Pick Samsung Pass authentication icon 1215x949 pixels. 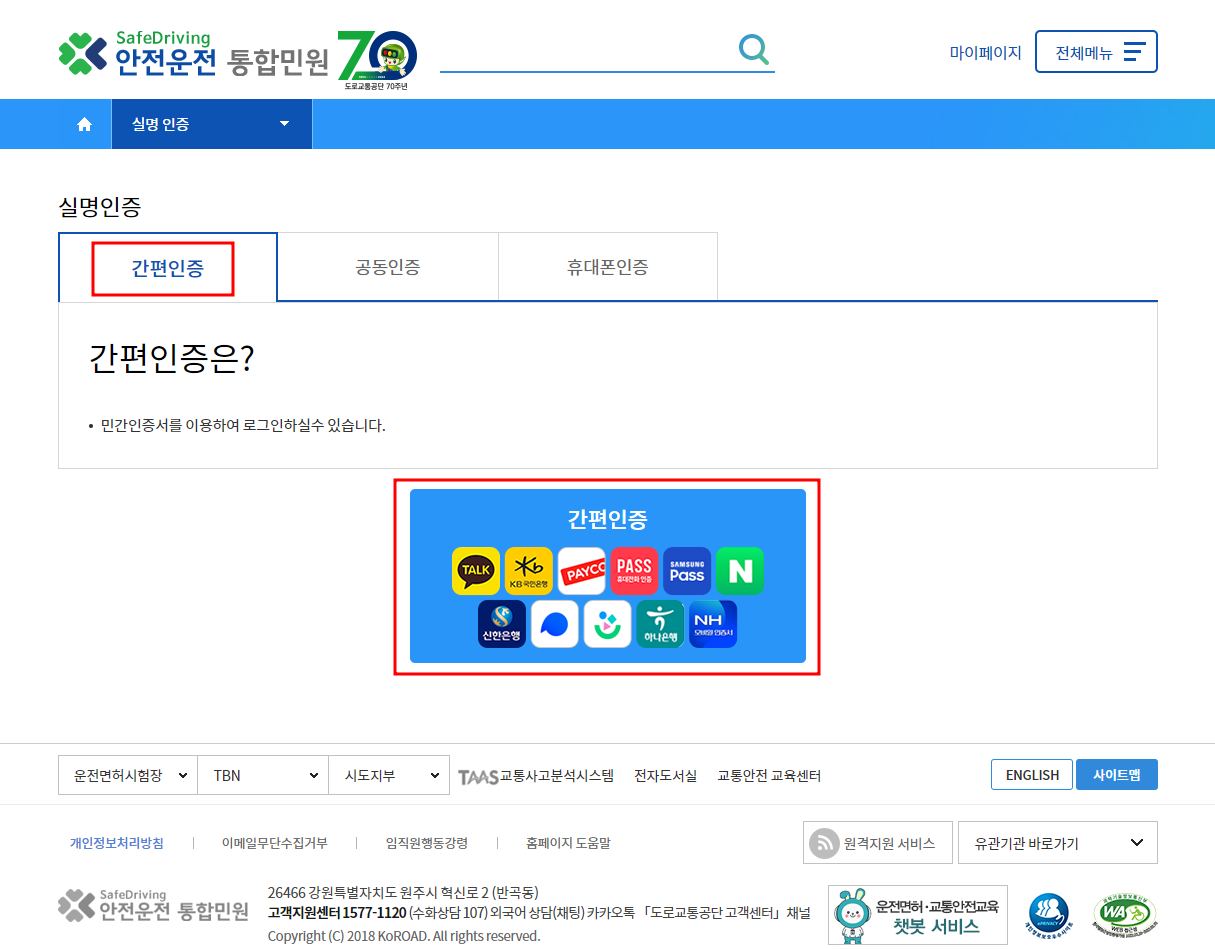click(687, 570)
